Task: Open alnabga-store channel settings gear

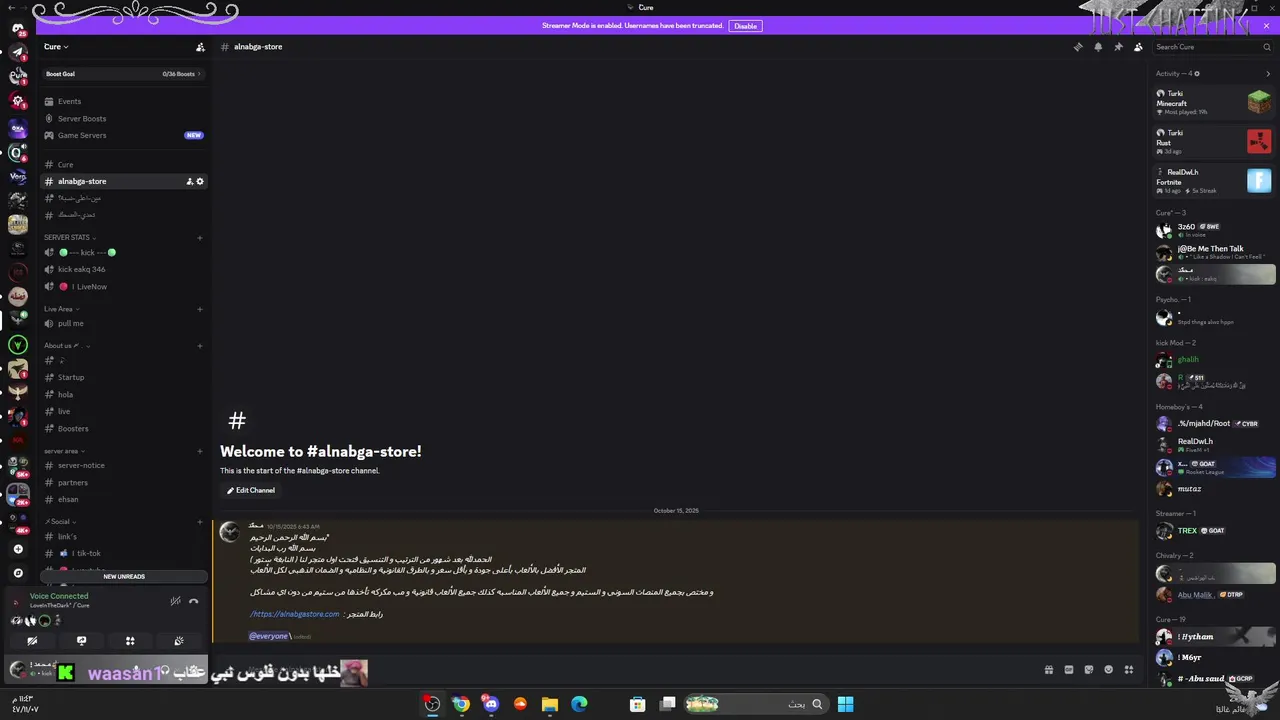Action: coord(200,182)
